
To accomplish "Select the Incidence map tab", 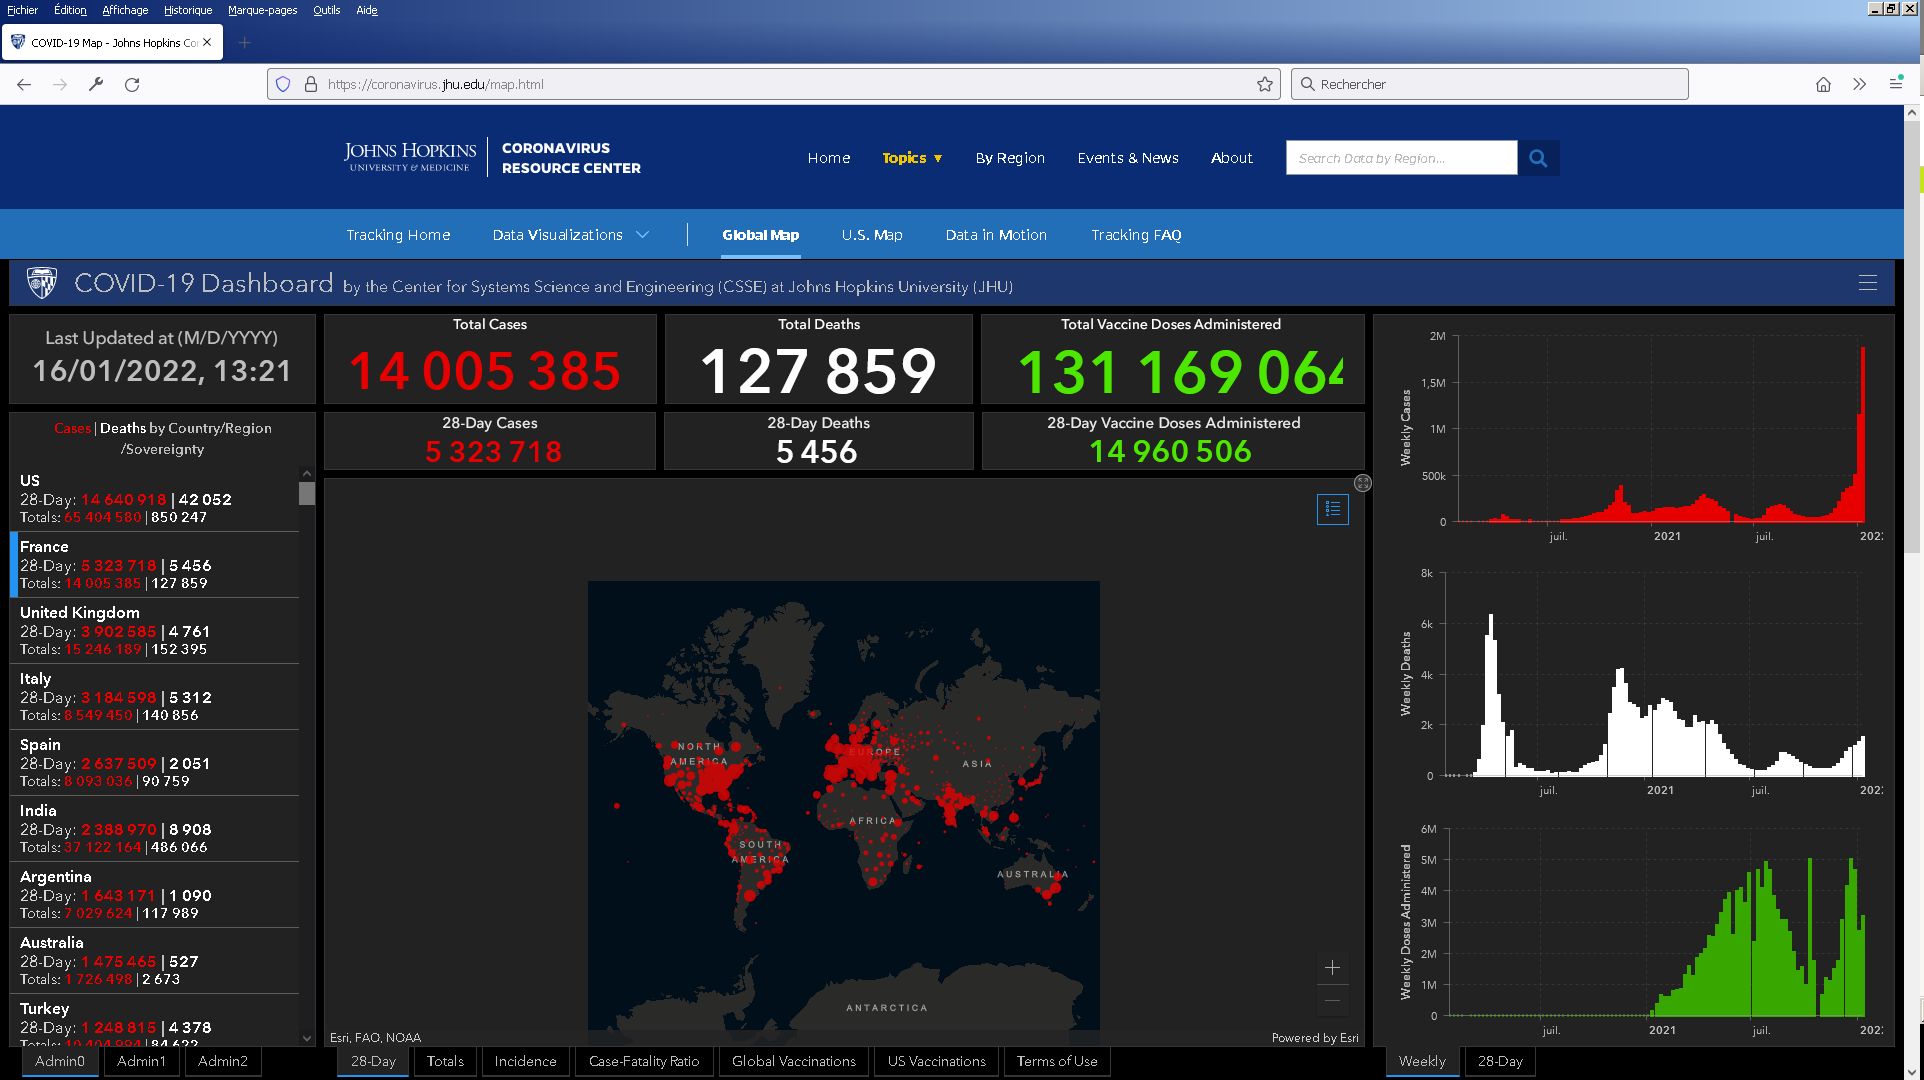I will tap(525, 1061).
